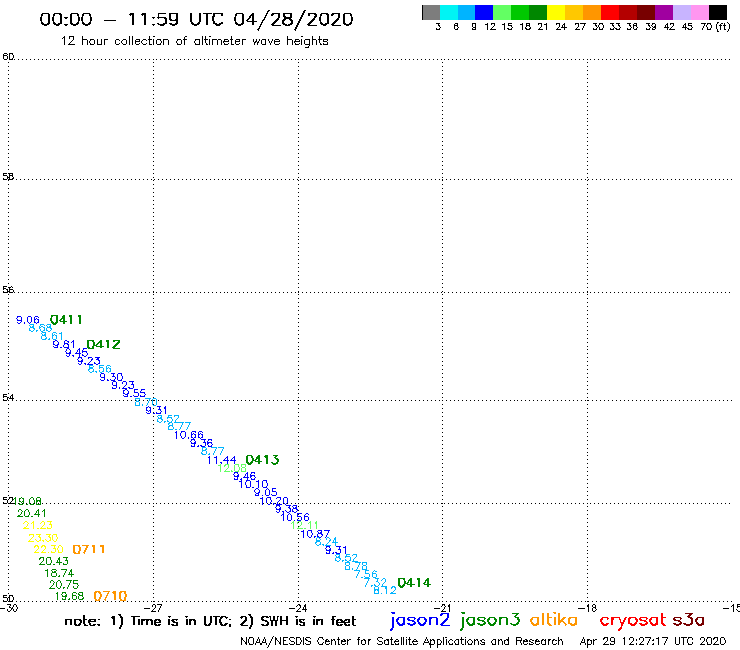Select the 8.78 wave height reading
Screen dimensions: 740x650
coord(356,566)
